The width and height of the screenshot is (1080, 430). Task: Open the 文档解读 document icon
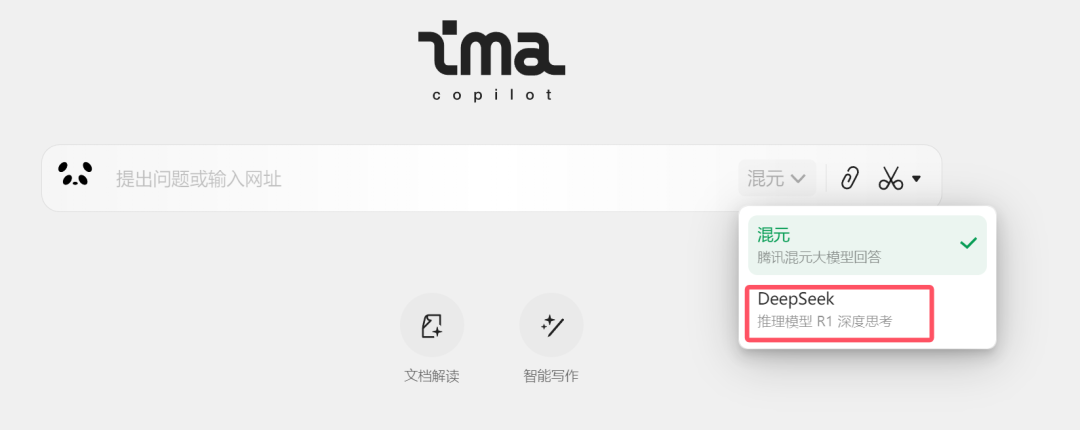click(x=432, y=325)
